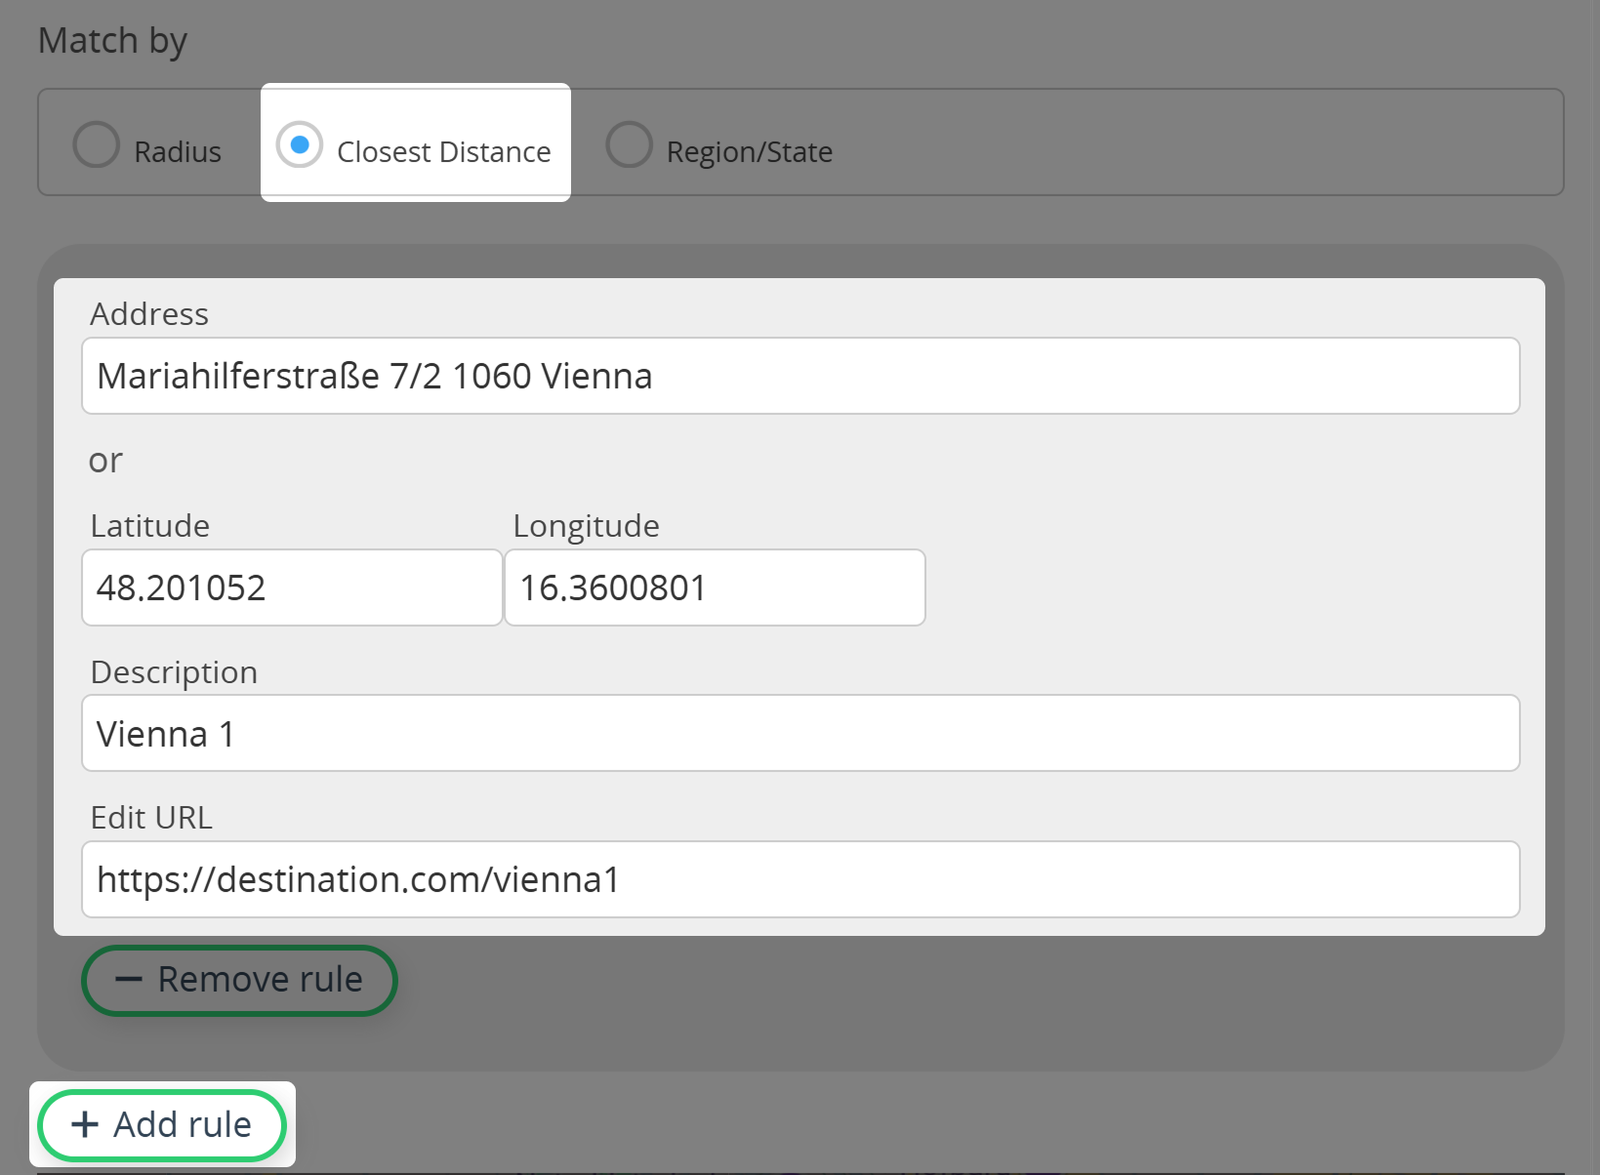The width and height of the screenshot is (1600, 1175).
Task: Click the Edit URL field
Action: point(800,880)
